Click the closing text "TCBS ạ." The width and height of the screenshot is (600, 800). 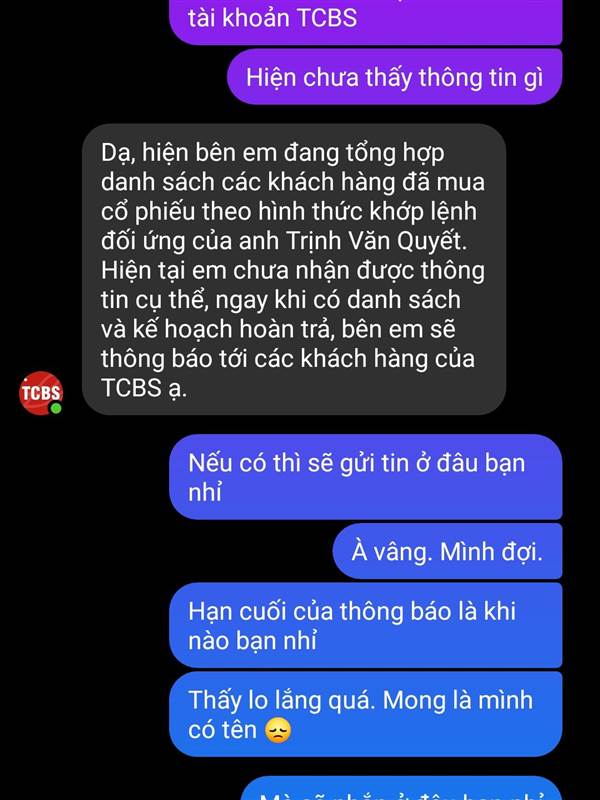click(144, 388)
